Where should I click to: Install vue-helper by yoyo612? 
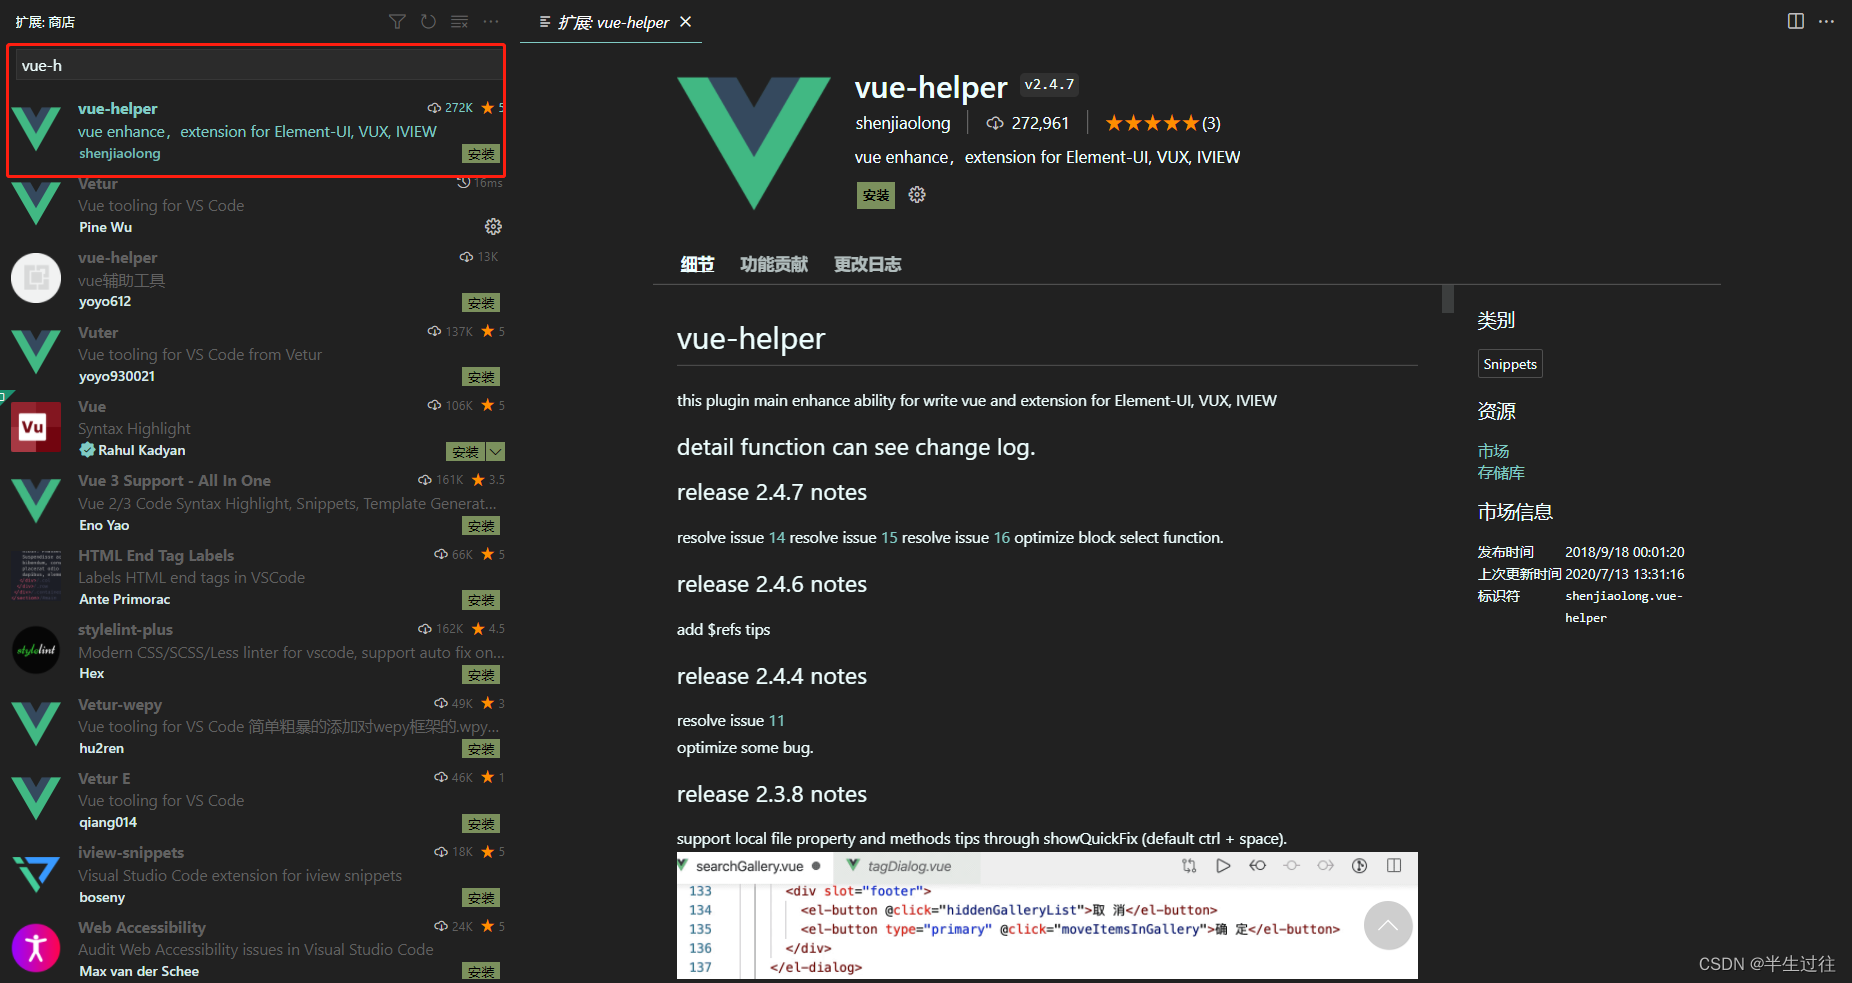[x=481, y=303]
